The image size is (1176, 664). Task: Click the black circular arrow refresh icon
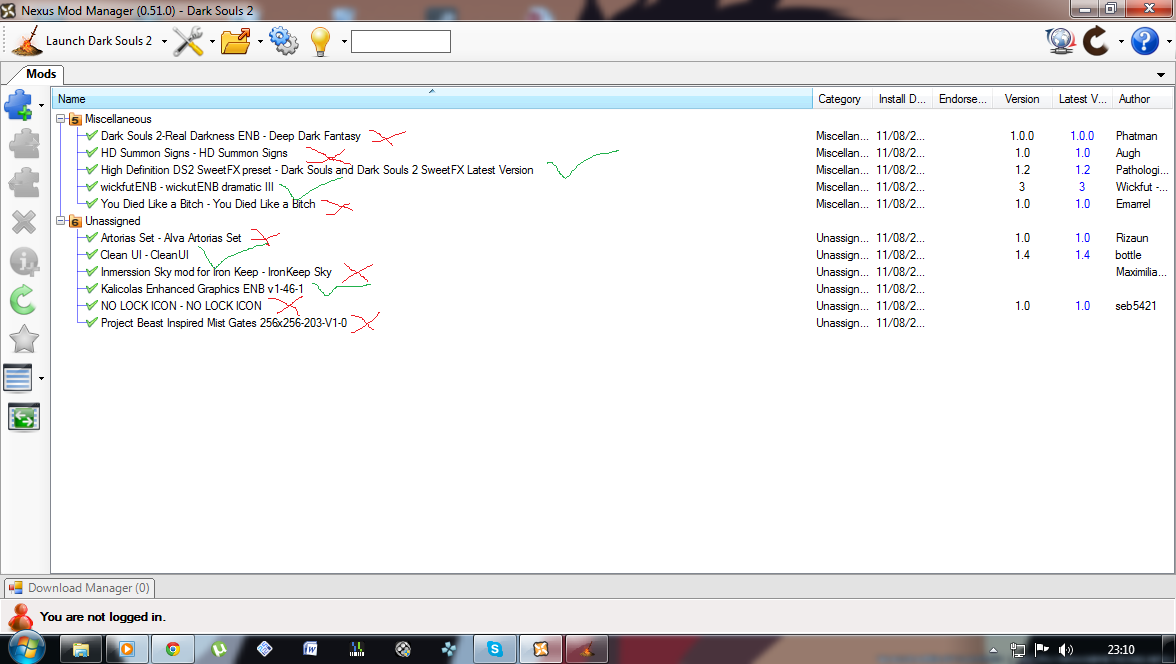point(1096,41)
